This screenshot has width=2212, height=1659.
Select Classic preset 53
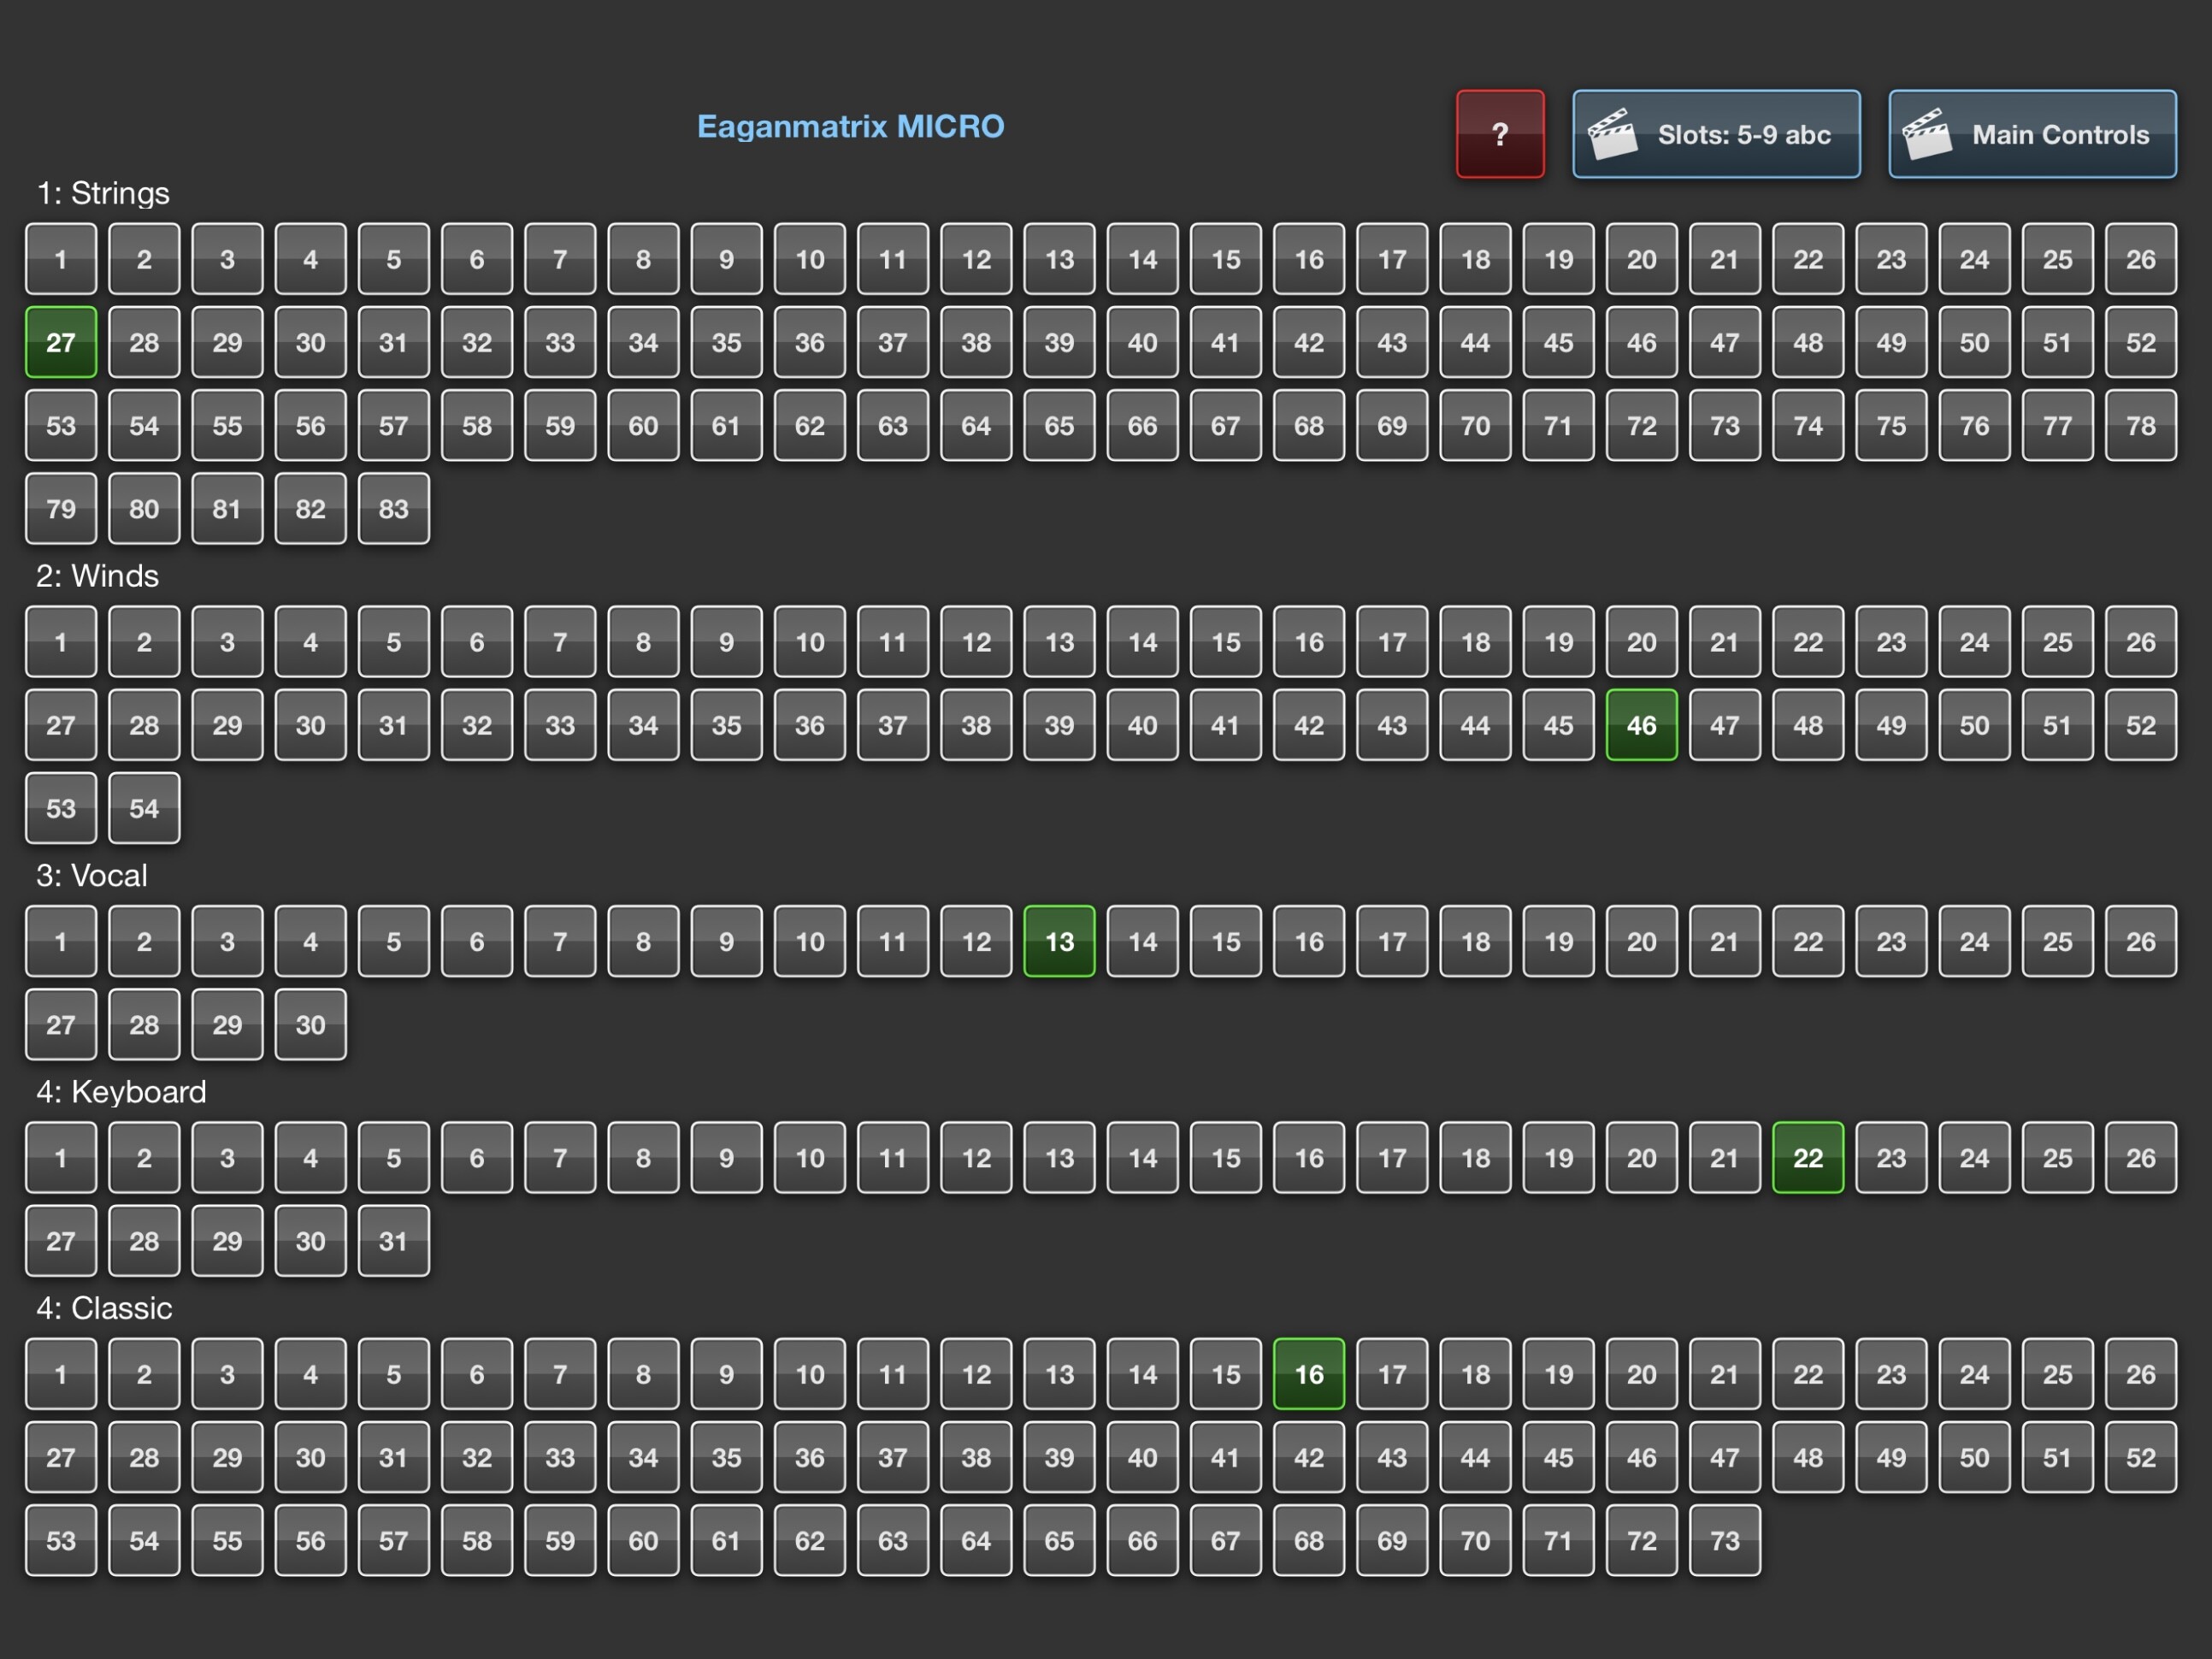(61, 1539)
